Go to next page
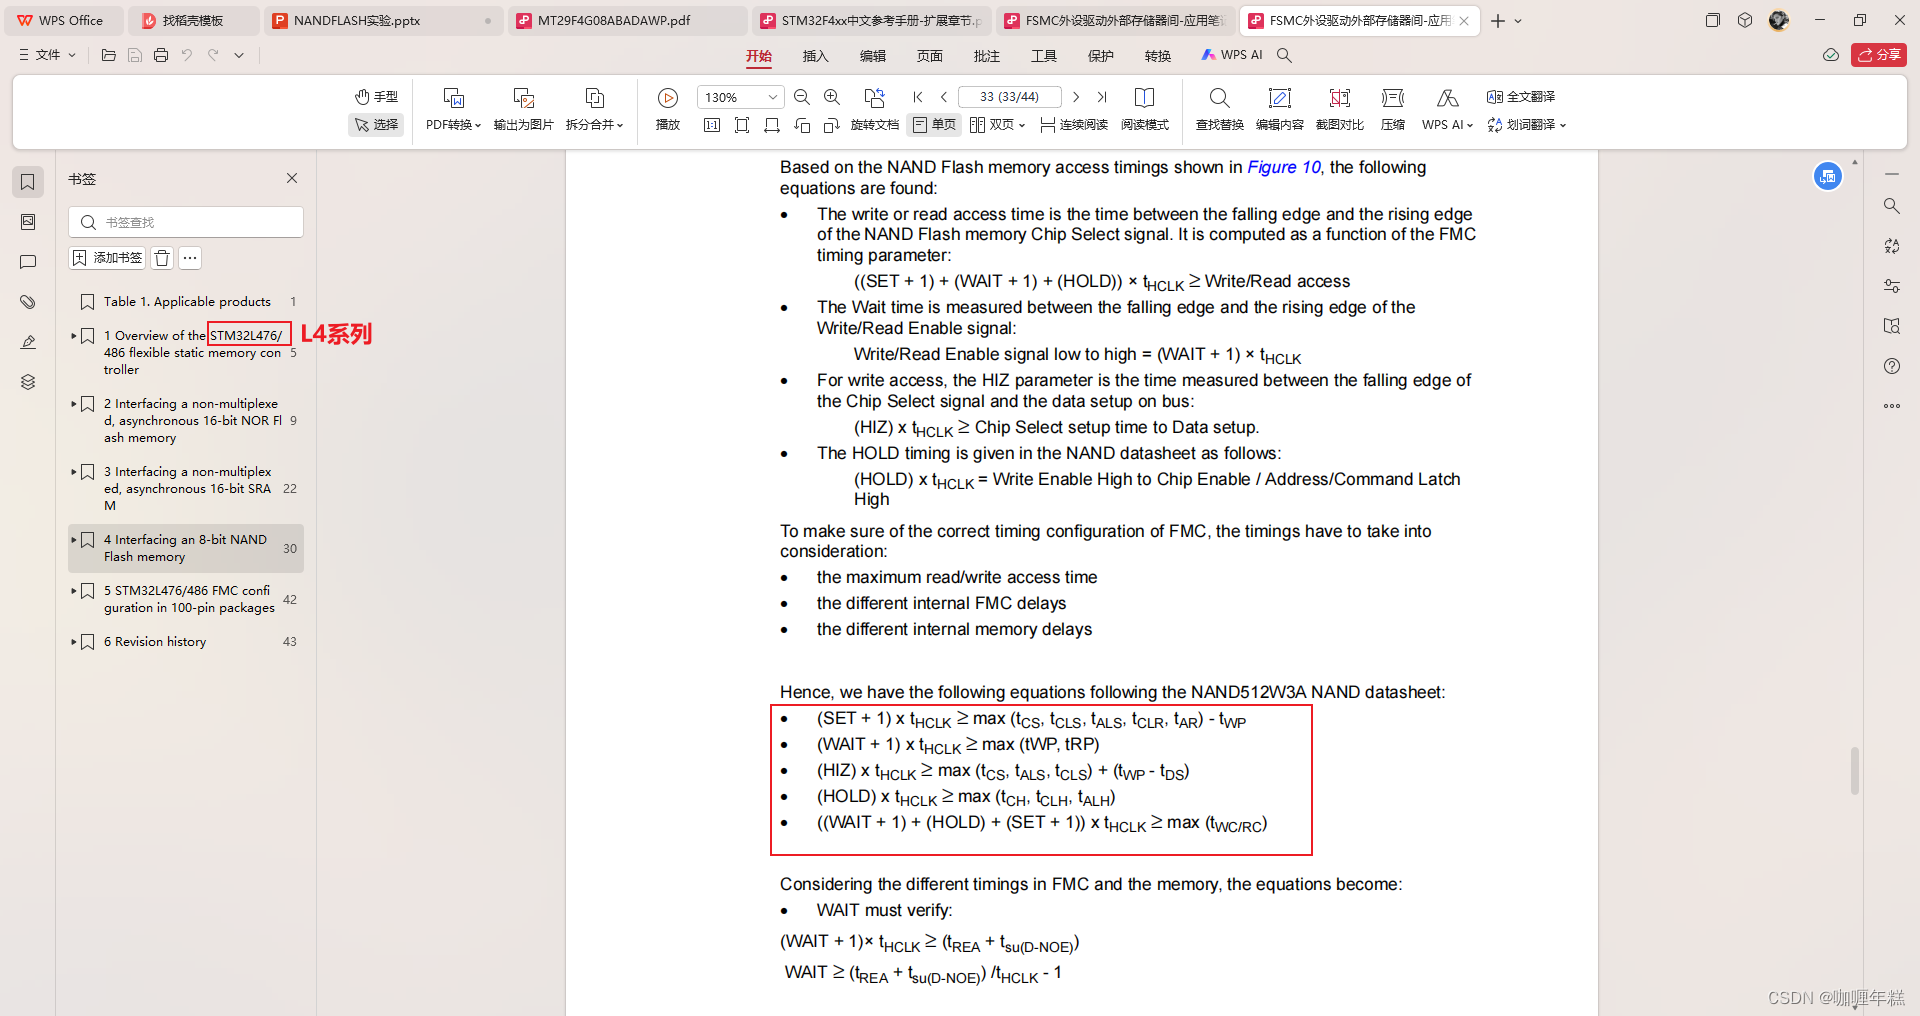 tap(1076, 97)
